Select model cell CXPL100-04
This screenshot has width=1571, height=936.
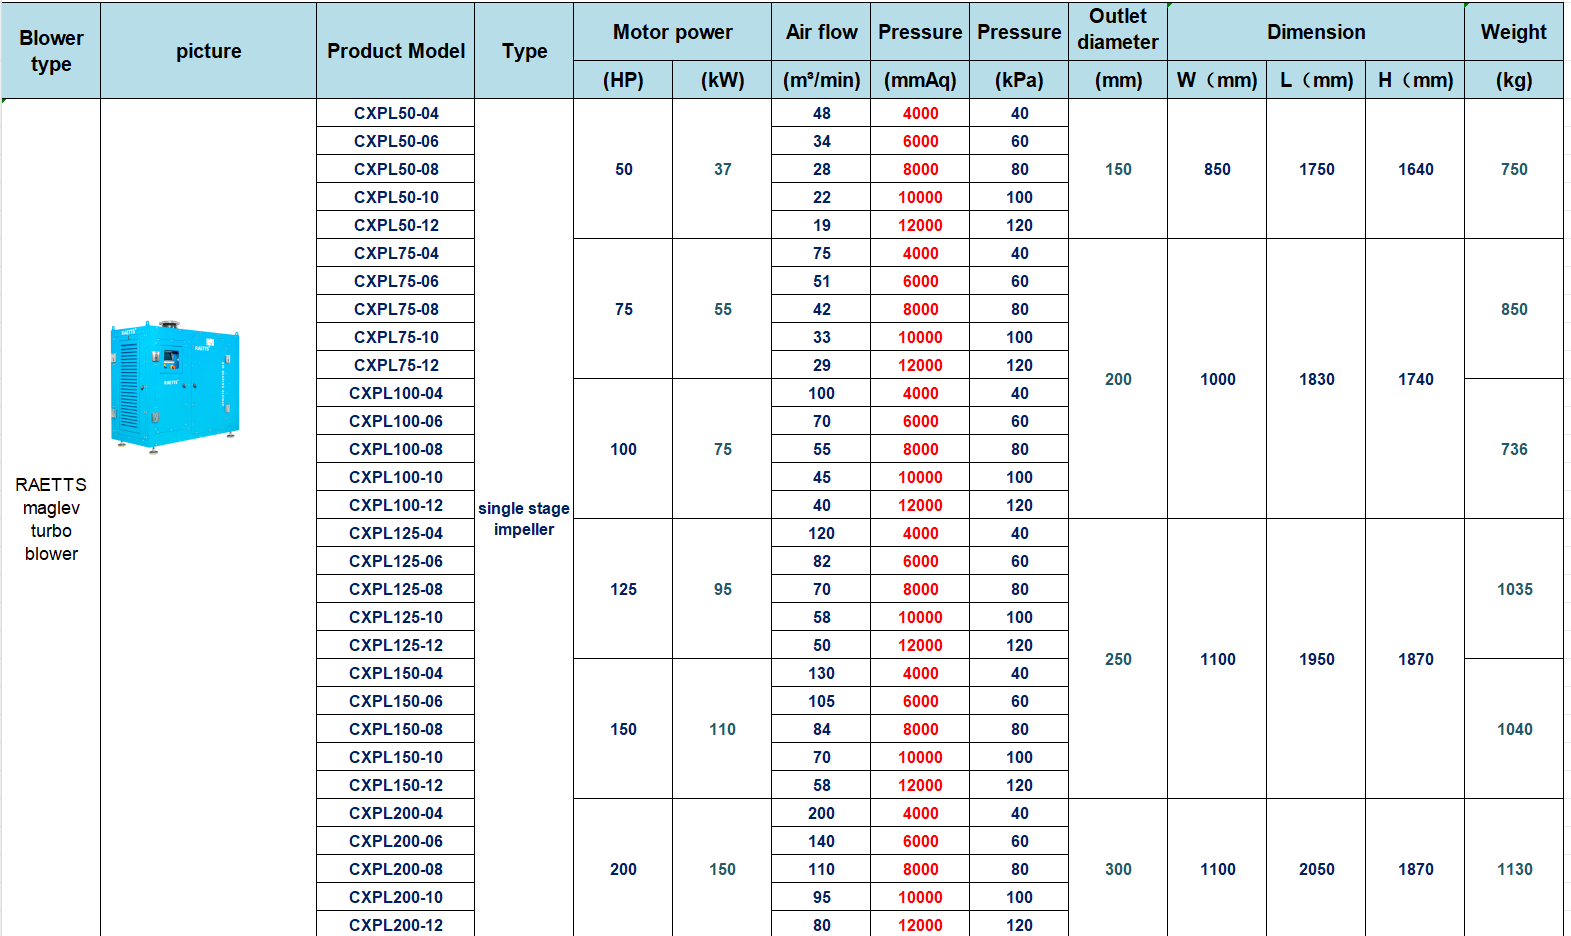coord(396,393)
